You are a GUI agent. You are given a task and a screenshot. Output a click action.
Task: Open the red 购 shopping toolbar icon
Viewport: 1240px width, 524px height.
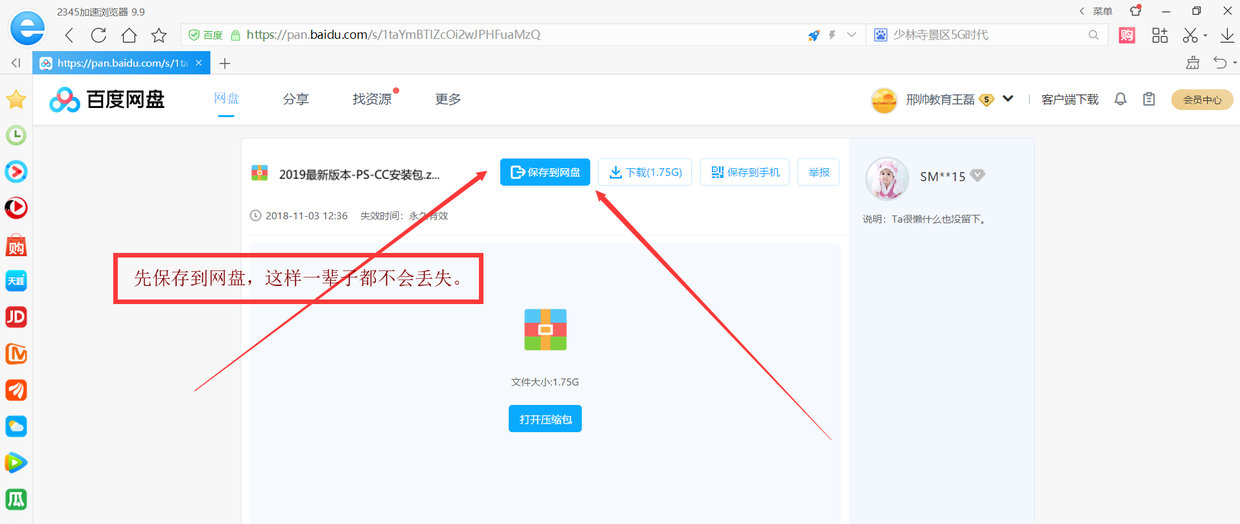tap(1127, 35)
